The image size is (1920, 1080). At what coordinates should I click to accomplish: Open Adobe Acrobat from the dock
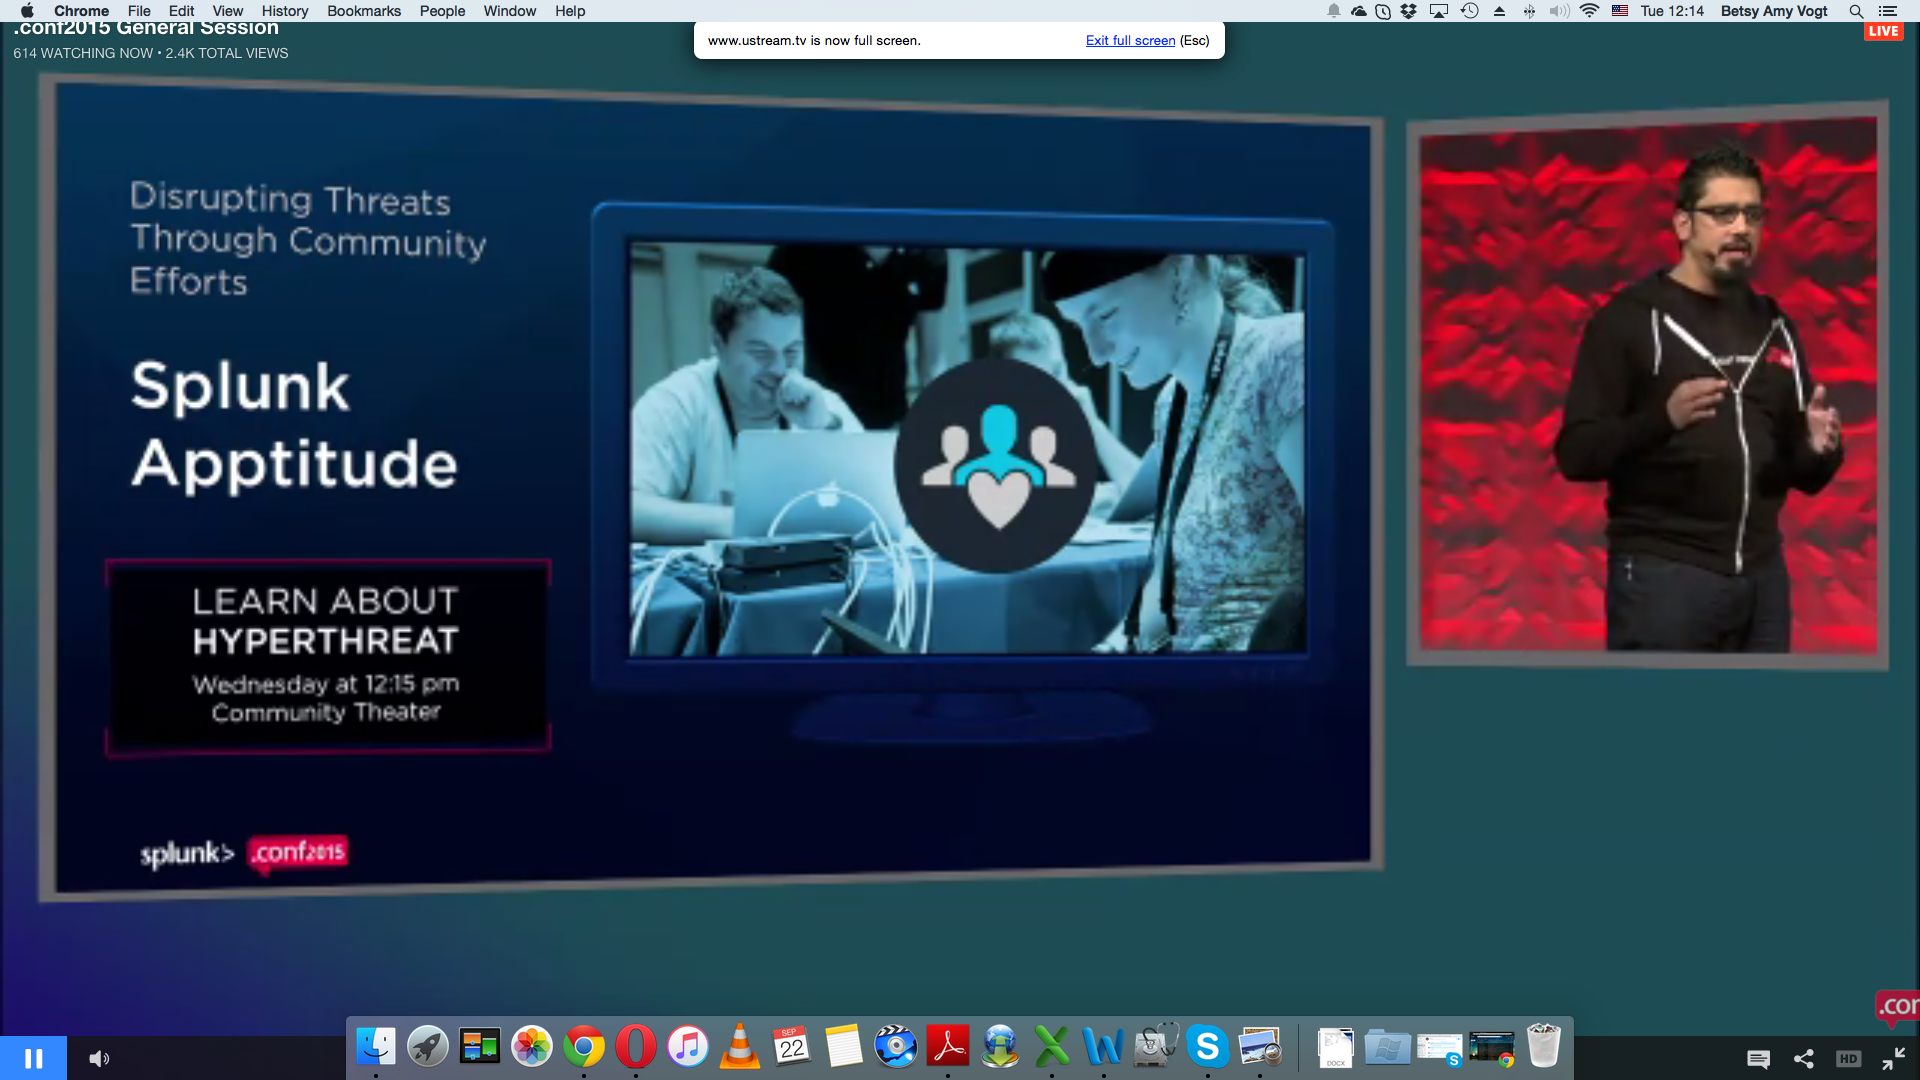pos(948,1047)
